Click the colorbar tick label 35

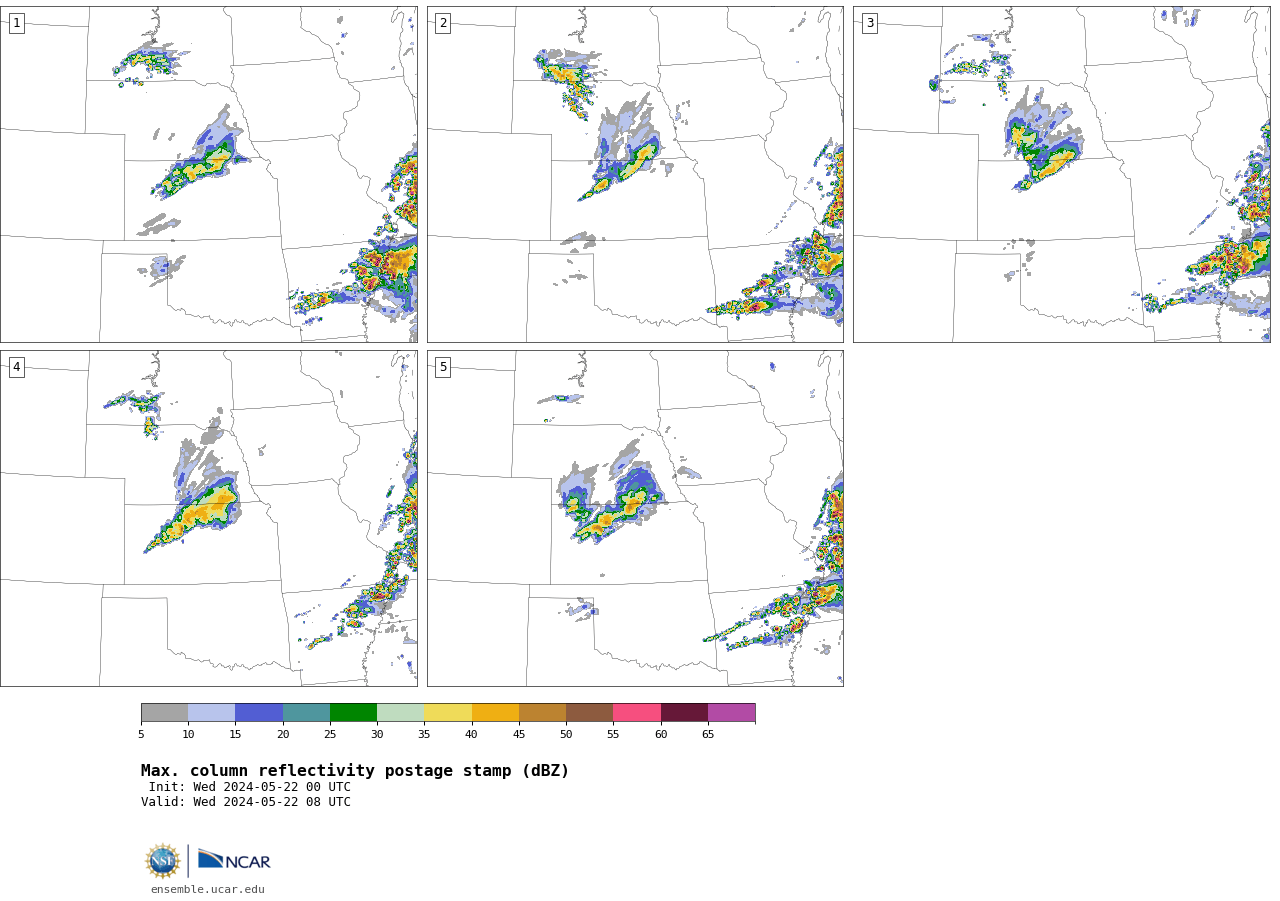click(x=424, y=734)
